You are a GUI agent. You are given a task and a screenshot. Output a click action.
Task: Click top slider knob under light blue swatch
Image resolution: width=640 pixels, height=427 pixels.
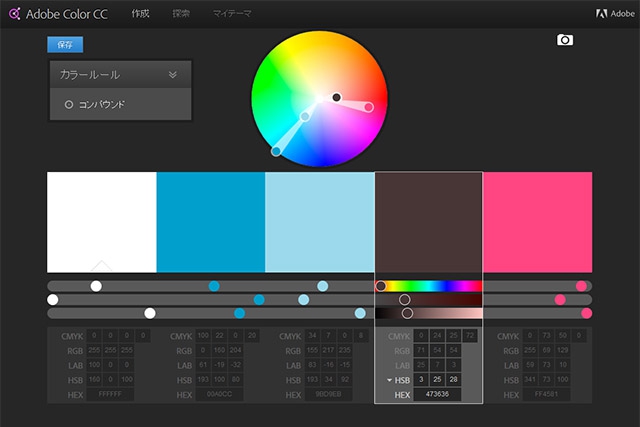(322, 286)
